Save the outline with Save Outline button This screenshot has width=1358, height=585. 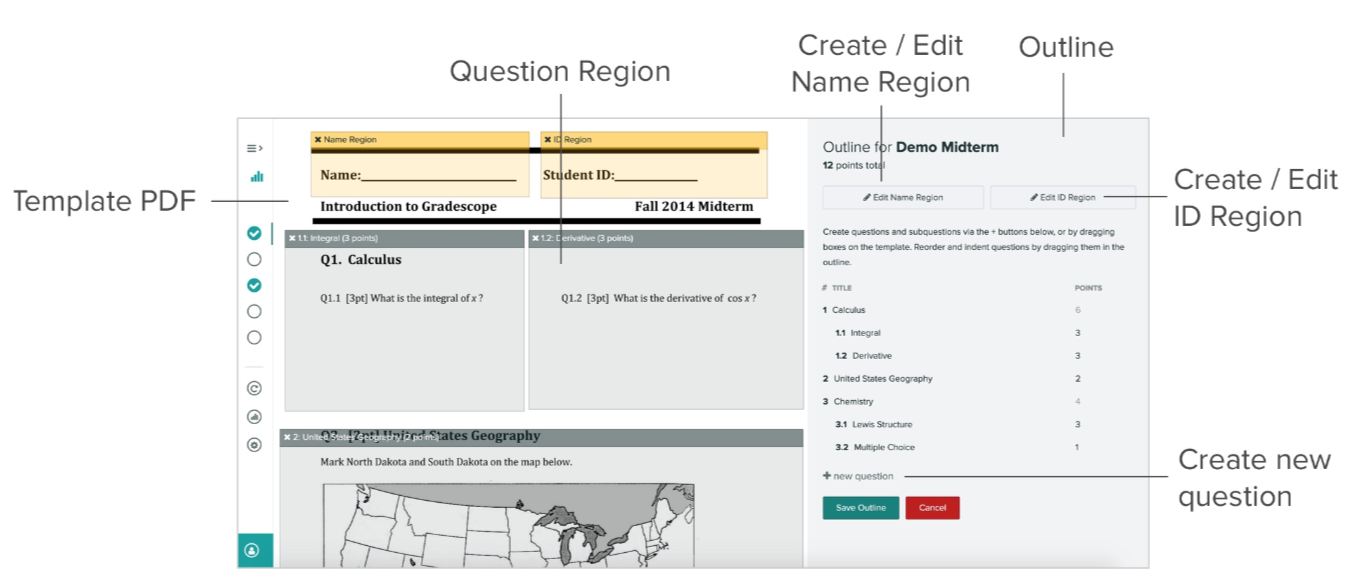coord(861,508)
